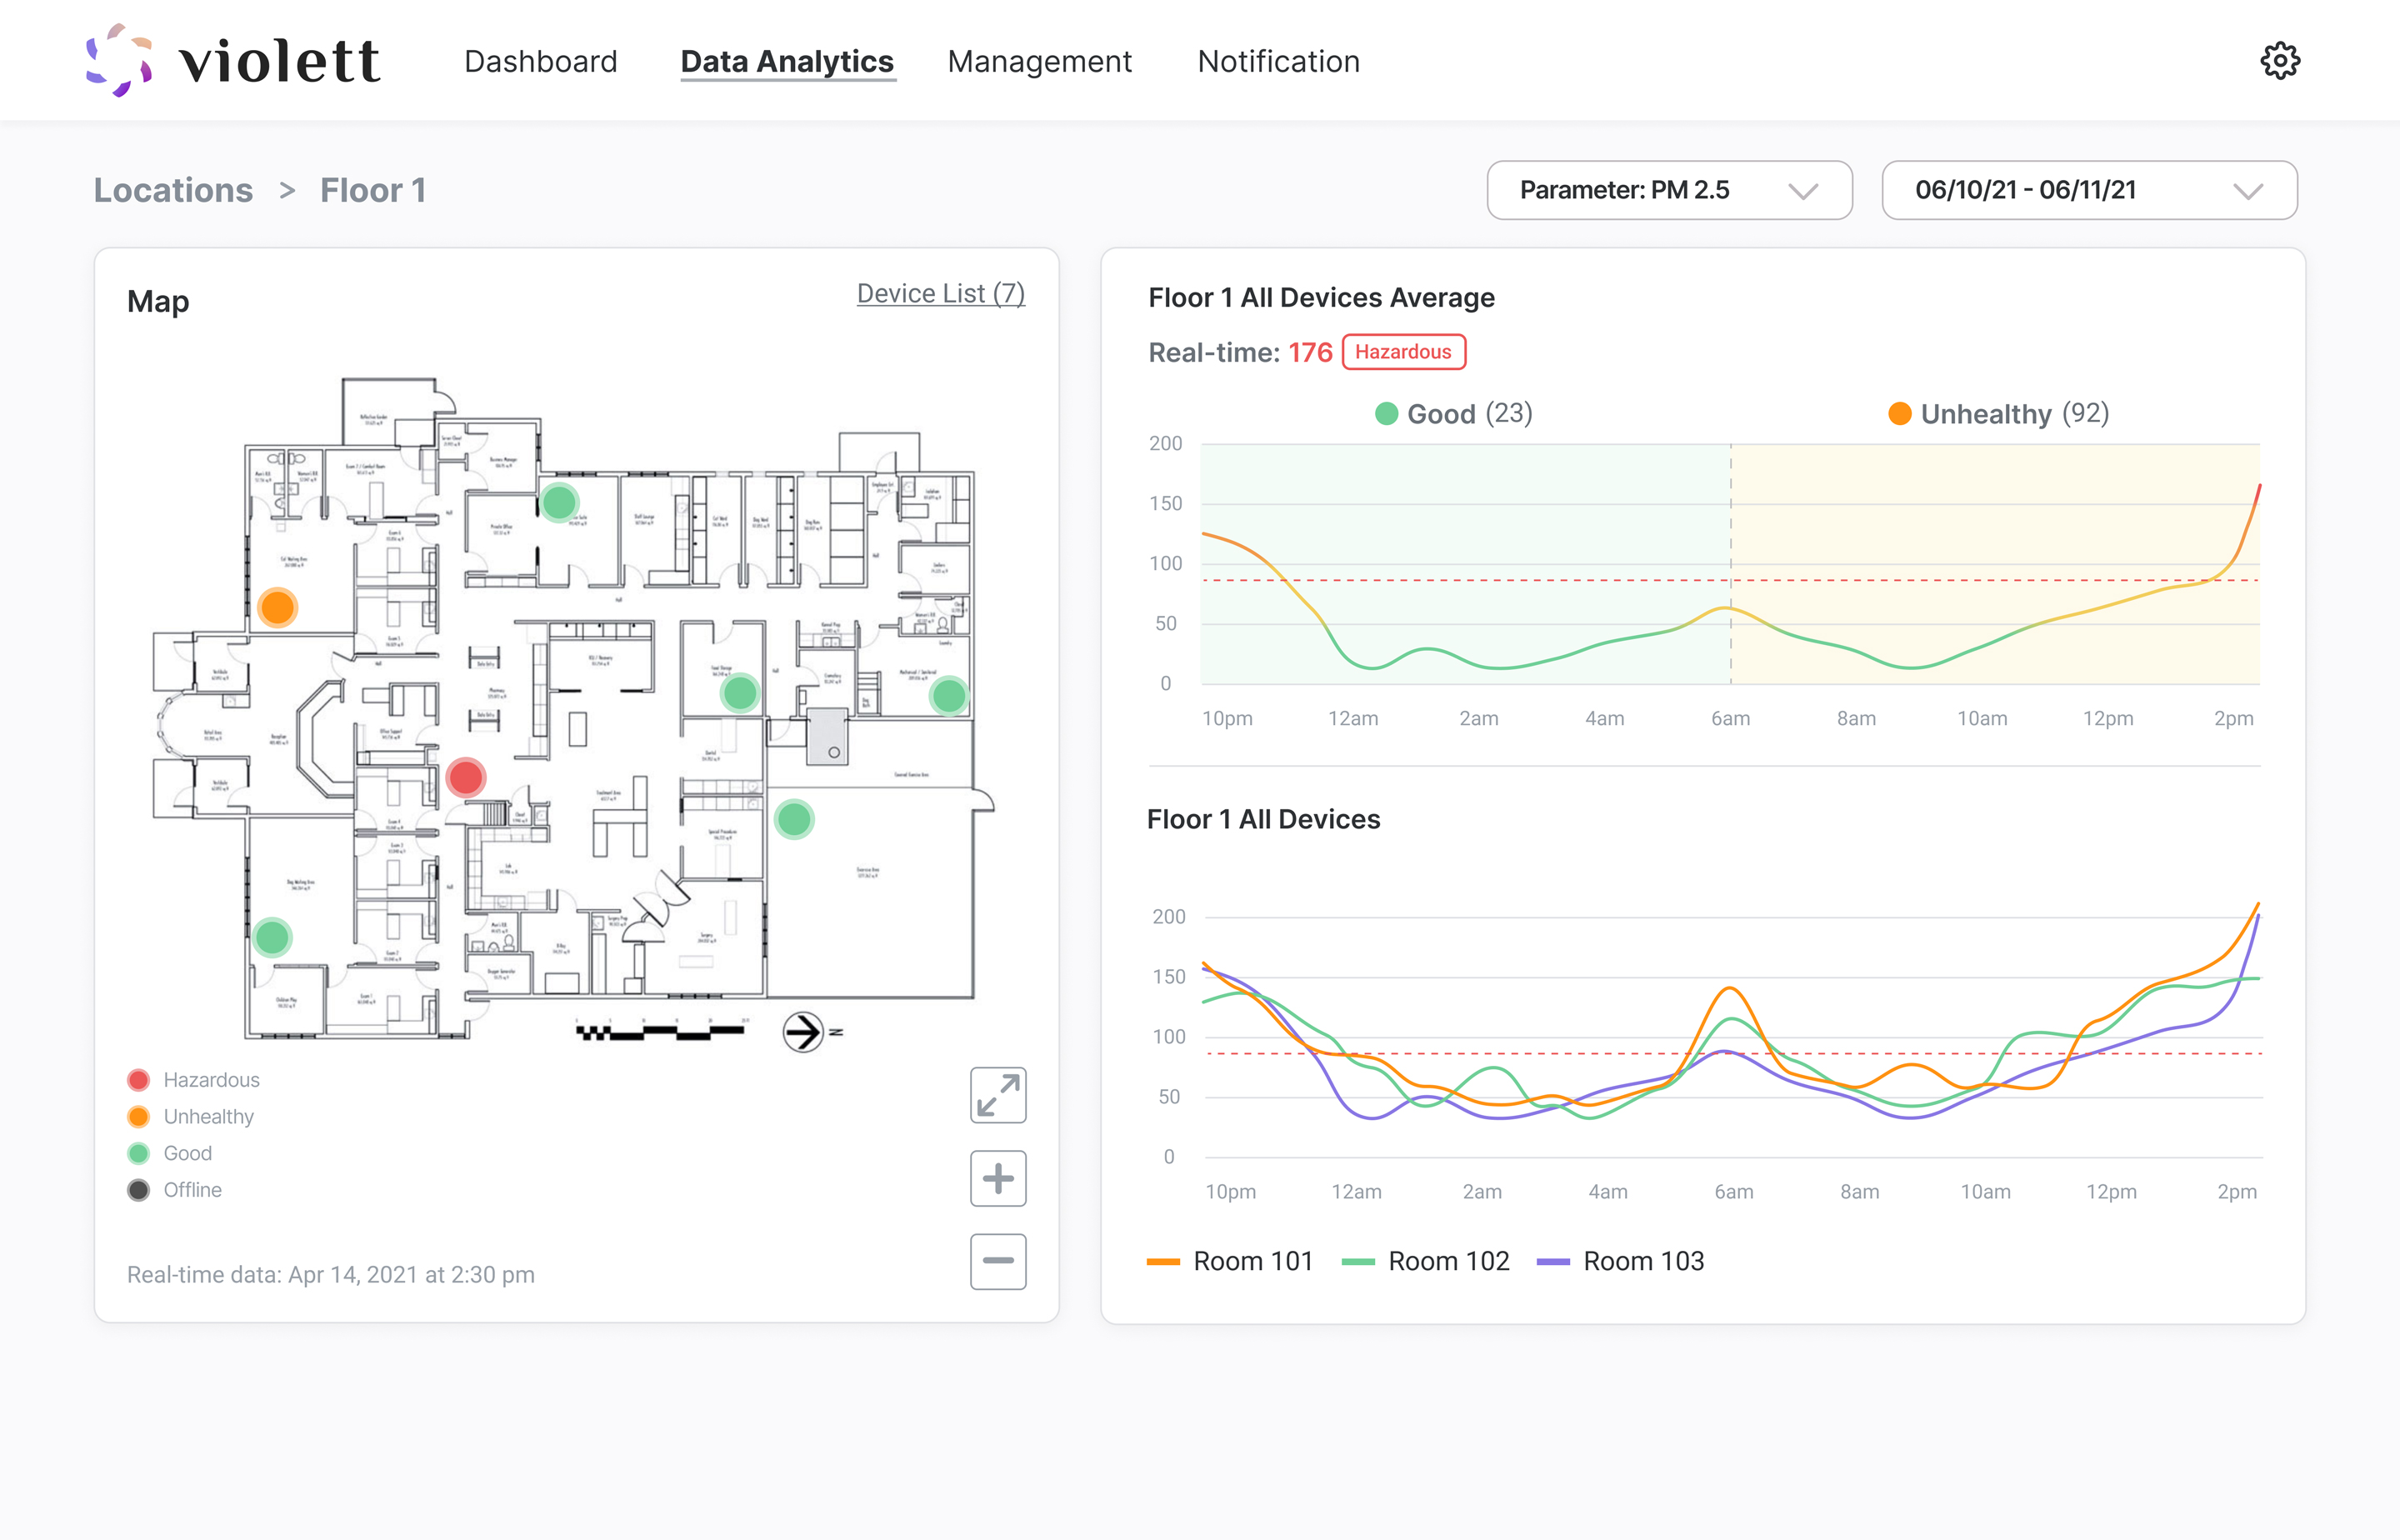Toggle the Room 101 series in chart legend
This screenshot has width=2400, height=1540.
(x=1231, y=1261)
